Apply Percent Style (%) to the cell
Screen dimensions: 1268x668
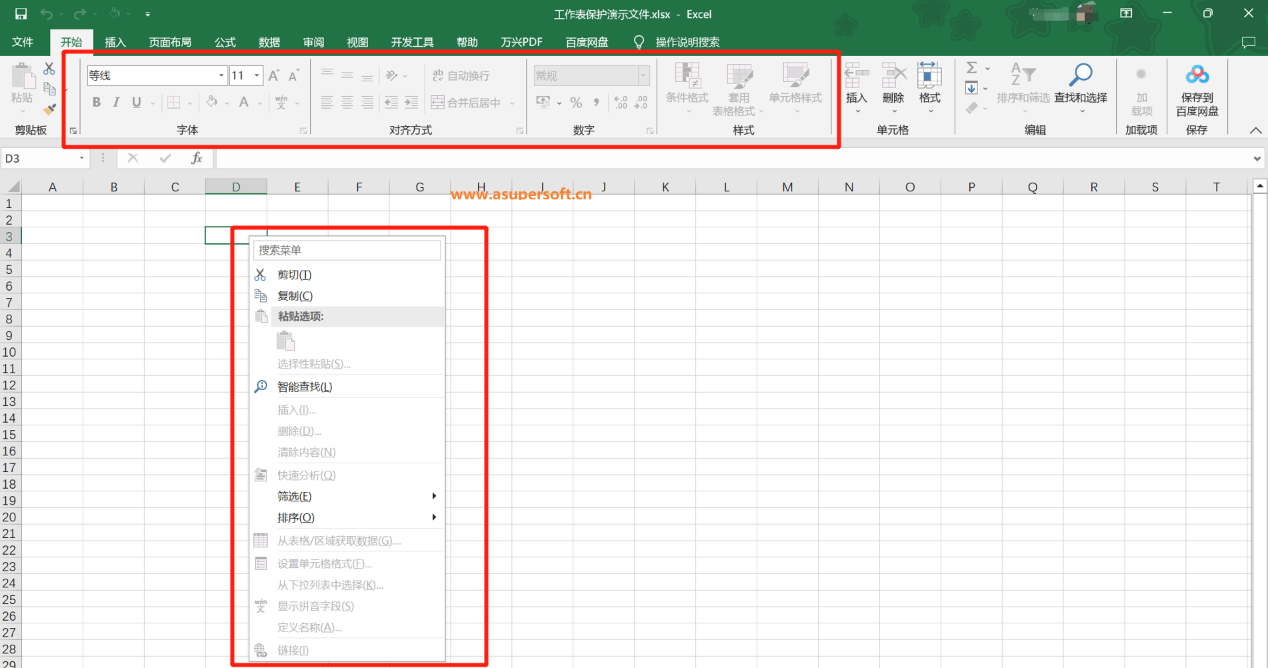pos(576,101)
